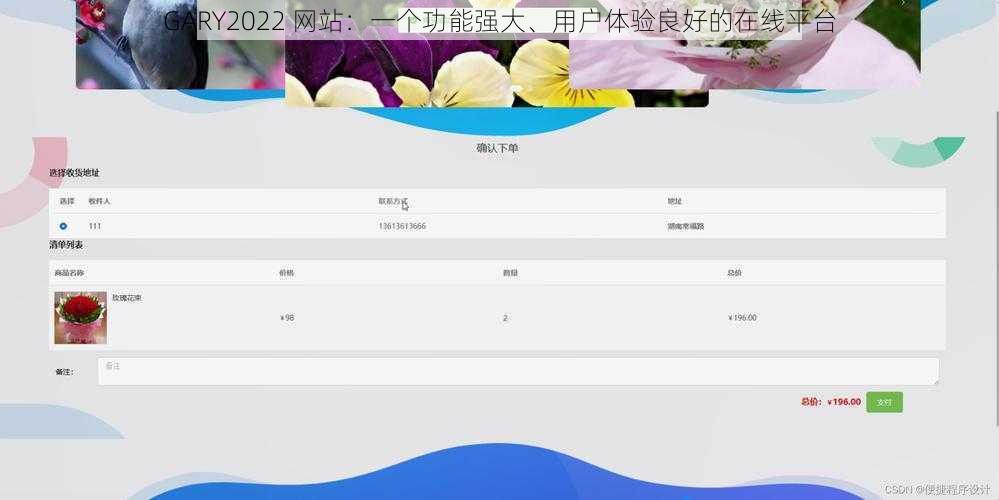Image resolution: width=999 pixels, height=500 pixels.
Task: Open the 玫瑰花束 rose bouquet product thumbnail
Action: coord(80,318)
